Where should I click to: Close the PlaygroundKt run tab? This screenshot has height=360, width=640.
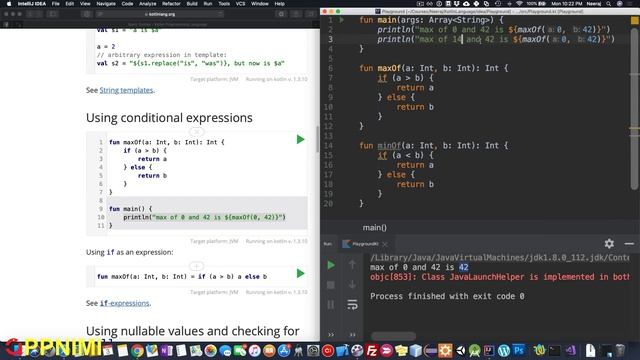[x=385, y=244]
